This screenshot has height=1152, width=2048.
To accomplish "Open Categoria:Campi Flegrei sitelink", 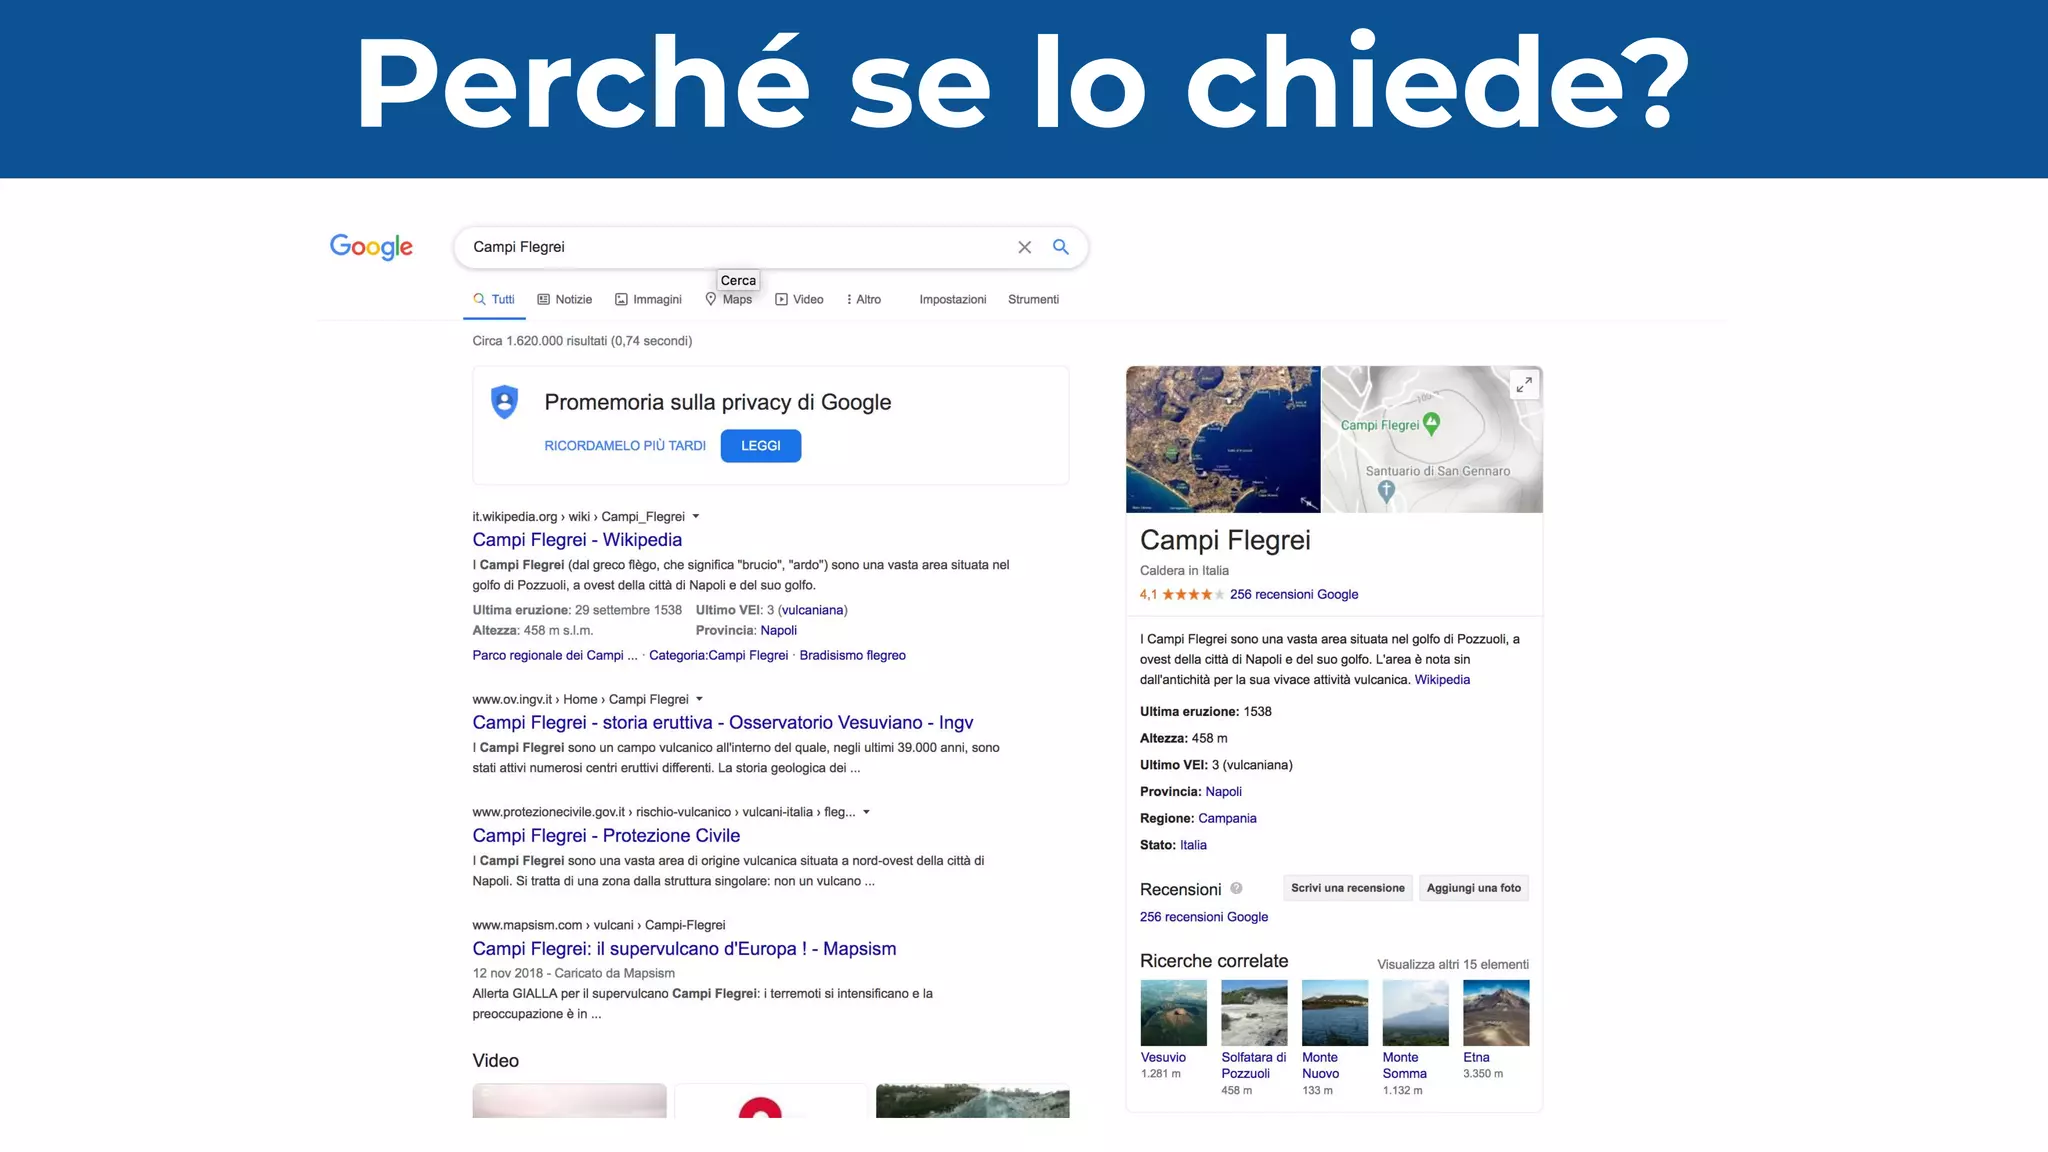I will (718, 655).
